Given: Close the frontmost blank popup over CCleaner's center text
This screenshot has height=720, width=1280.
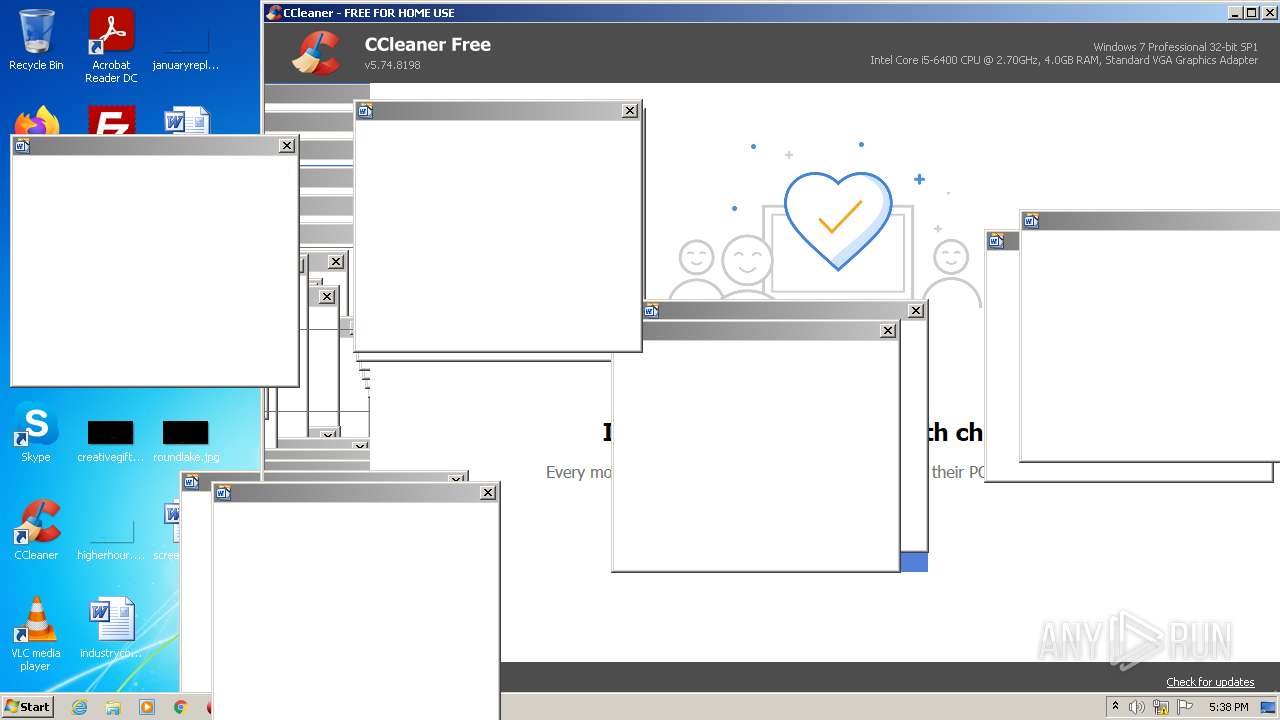Looking at the screenshot, I should click(x=888, y=331).
